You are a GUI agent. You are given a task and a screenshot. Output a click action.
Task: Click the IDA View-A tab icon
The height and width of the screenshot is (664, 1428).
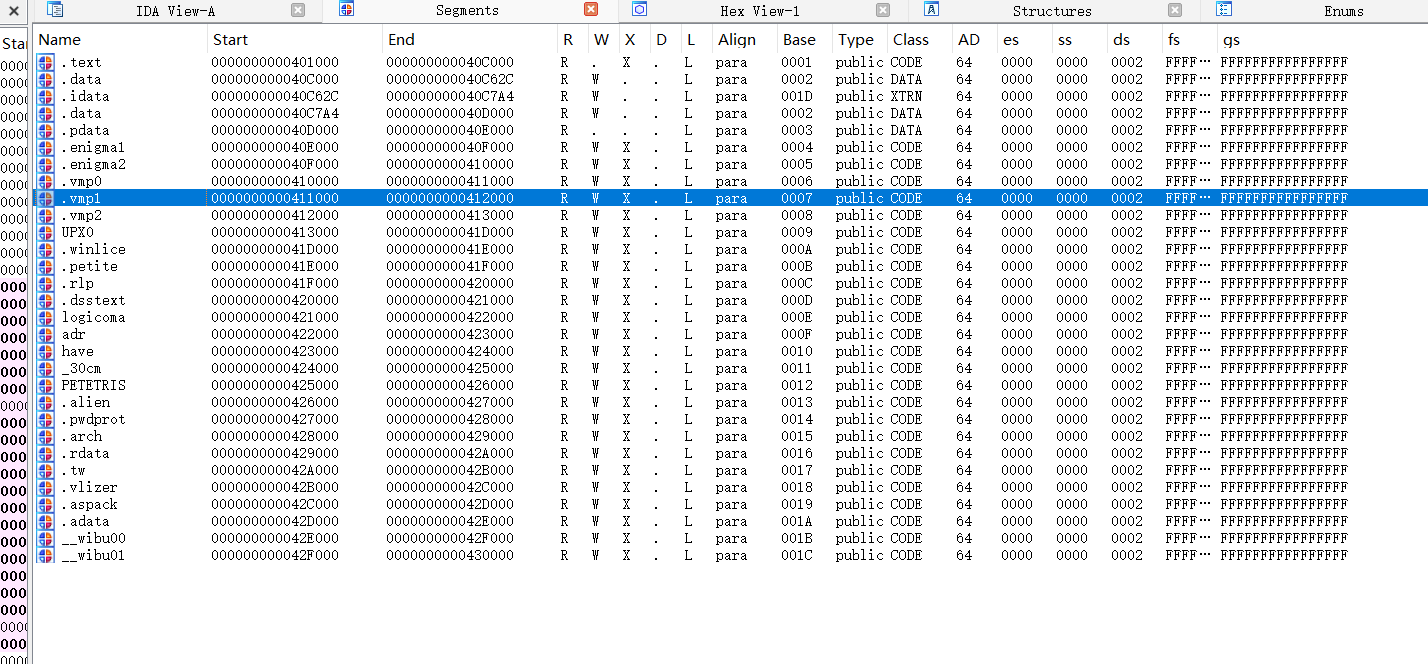[55, 10]
